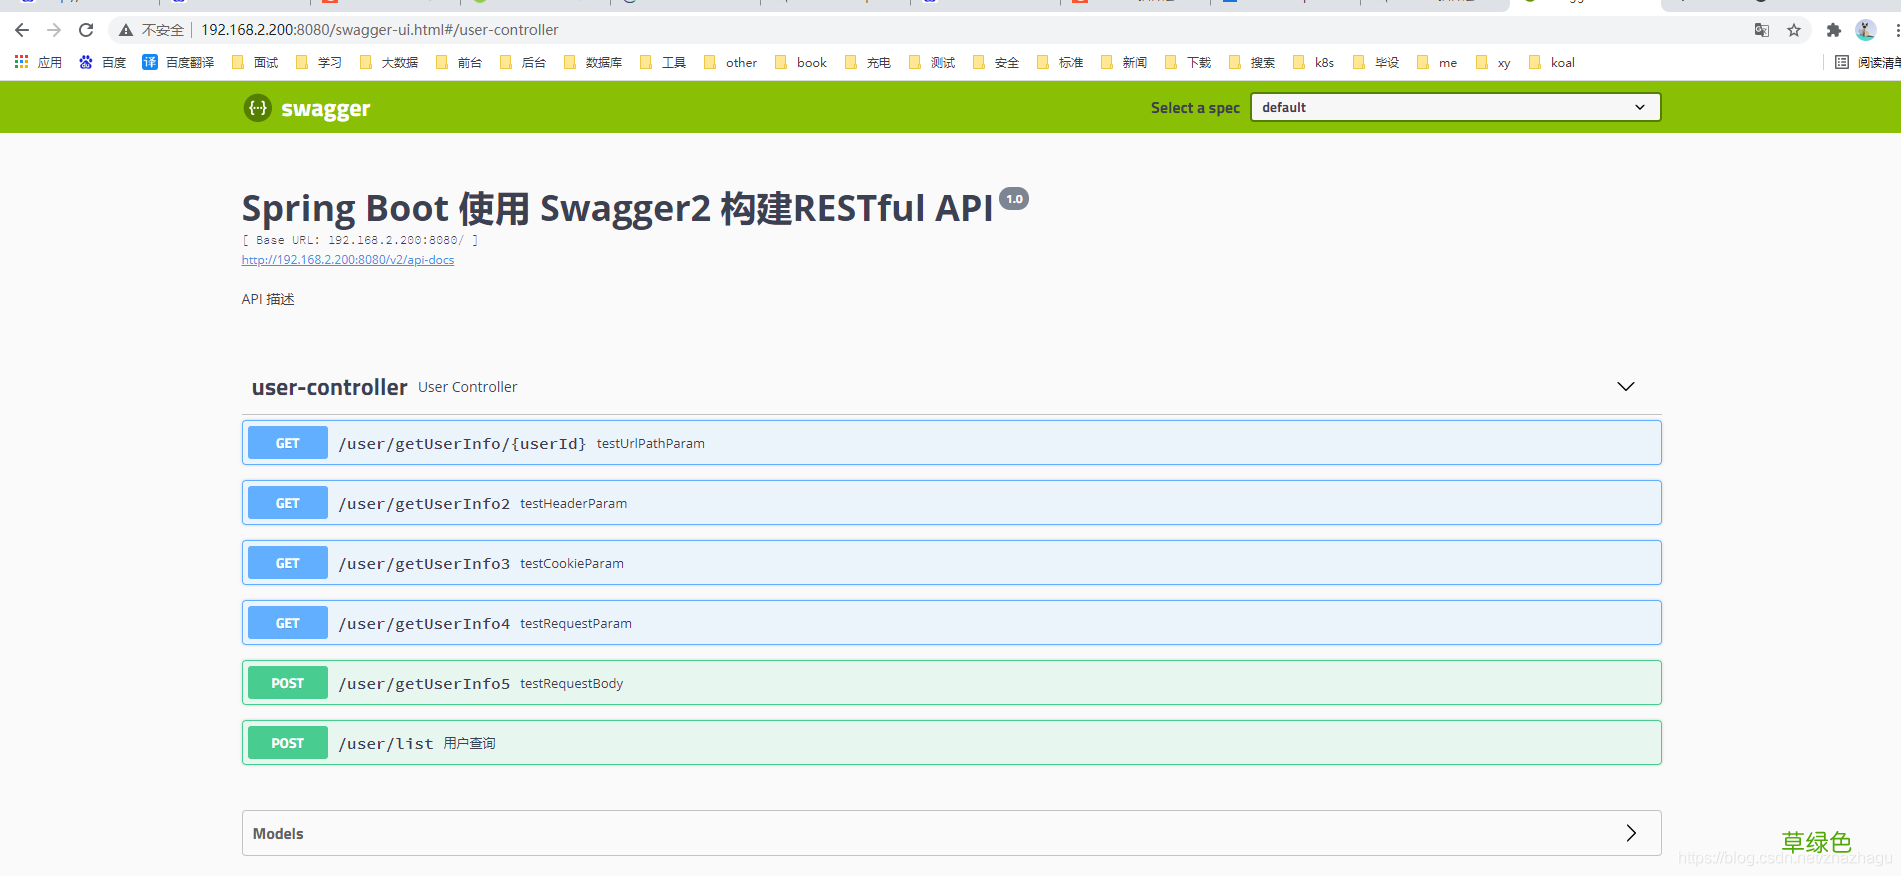Image resolution: width=1901 pixels, height=876 pixels.
Task: Click the Base URL text line
Action: 360,240
